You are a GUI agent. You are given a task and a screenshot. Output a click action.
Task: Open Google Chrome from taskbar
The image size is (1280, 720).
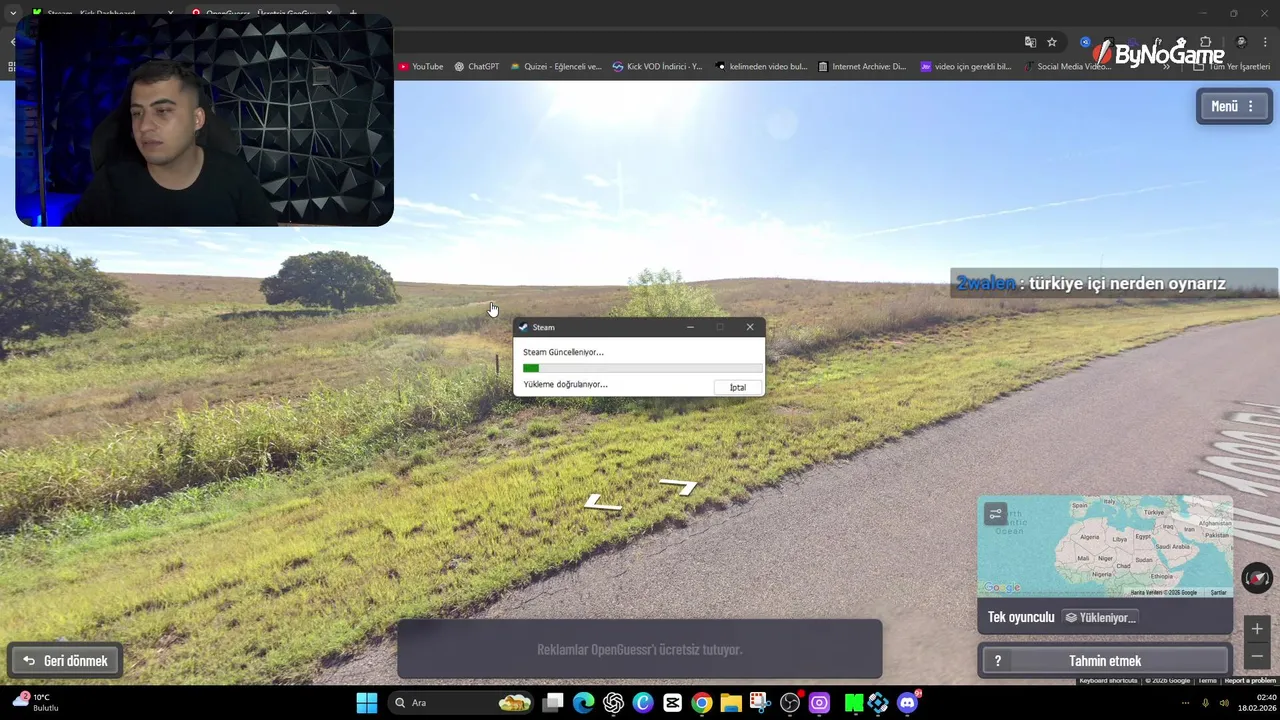coord(702,703)
